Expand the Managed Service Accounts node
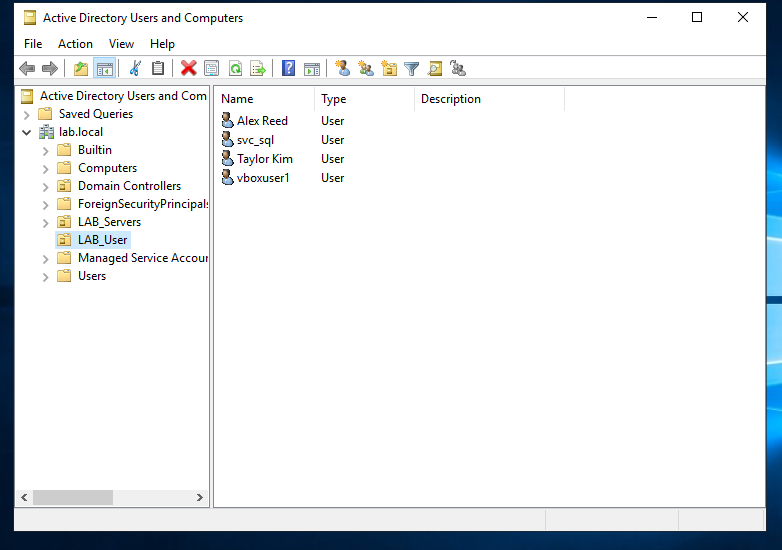Image resolution: width=782 pixels, height=550 pixels. (x=46, y=259)
